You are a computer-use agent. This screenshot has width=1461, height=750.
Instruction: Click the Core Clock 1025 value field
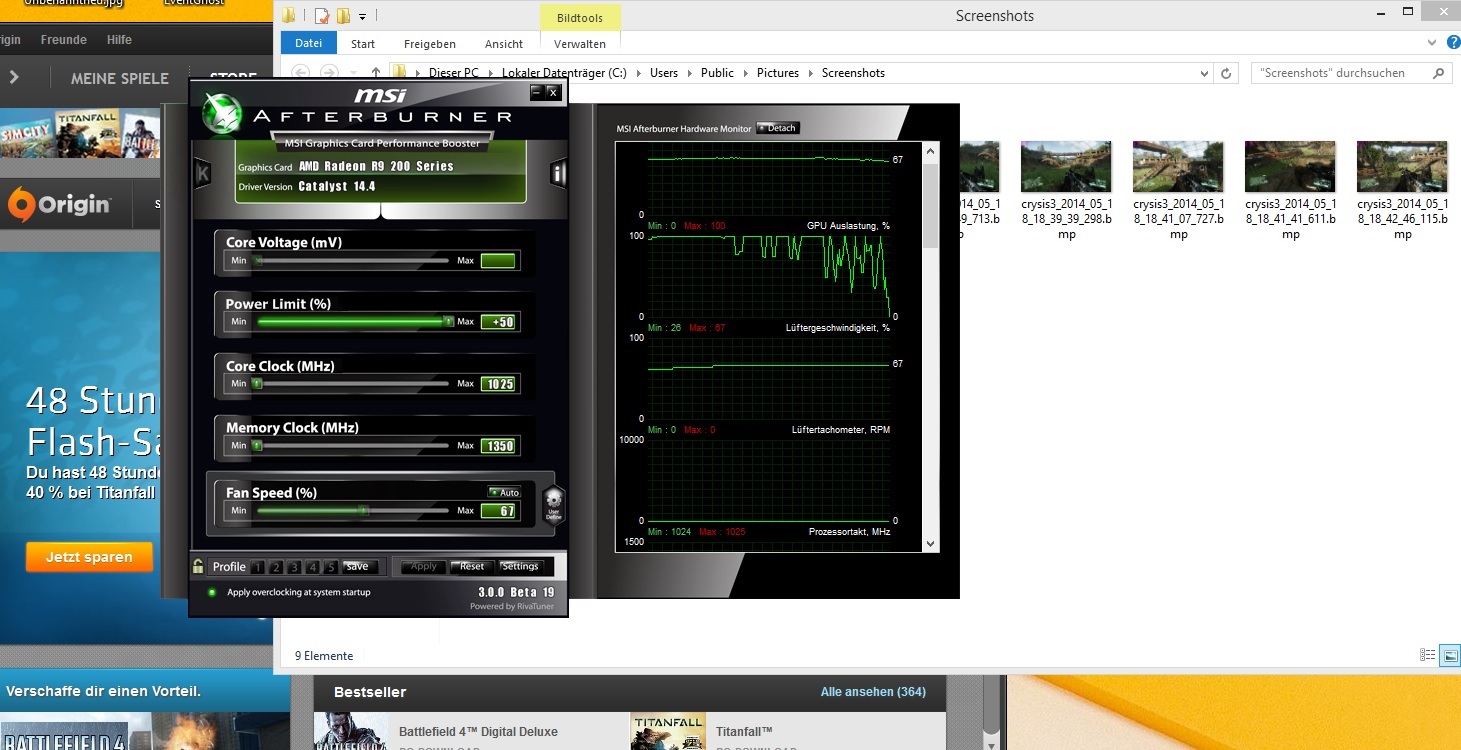tap(498, 384)
